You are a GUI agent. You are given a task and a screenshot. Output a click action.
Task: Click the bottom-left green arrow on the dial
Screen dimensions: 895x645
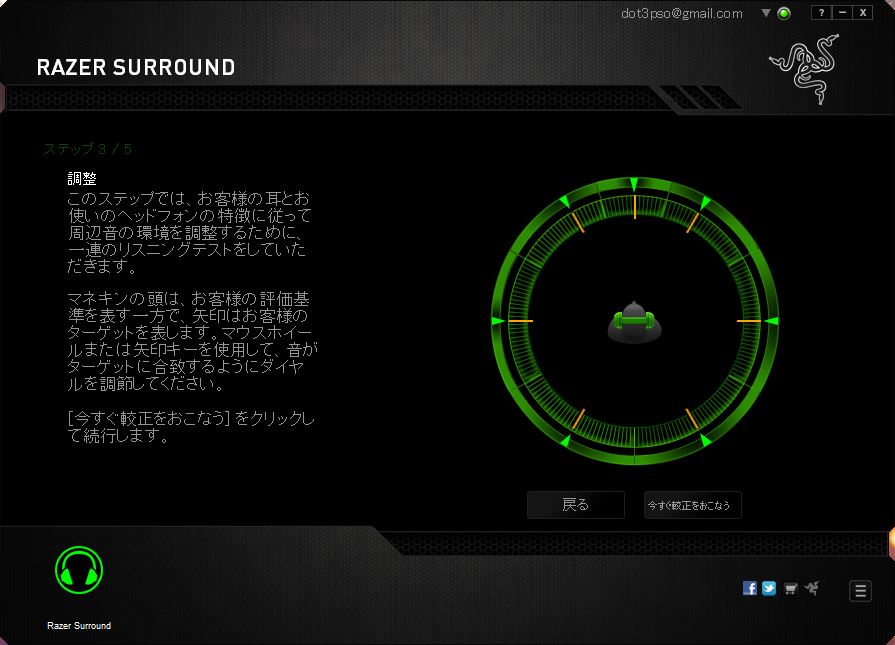click(x=565, y=441)
